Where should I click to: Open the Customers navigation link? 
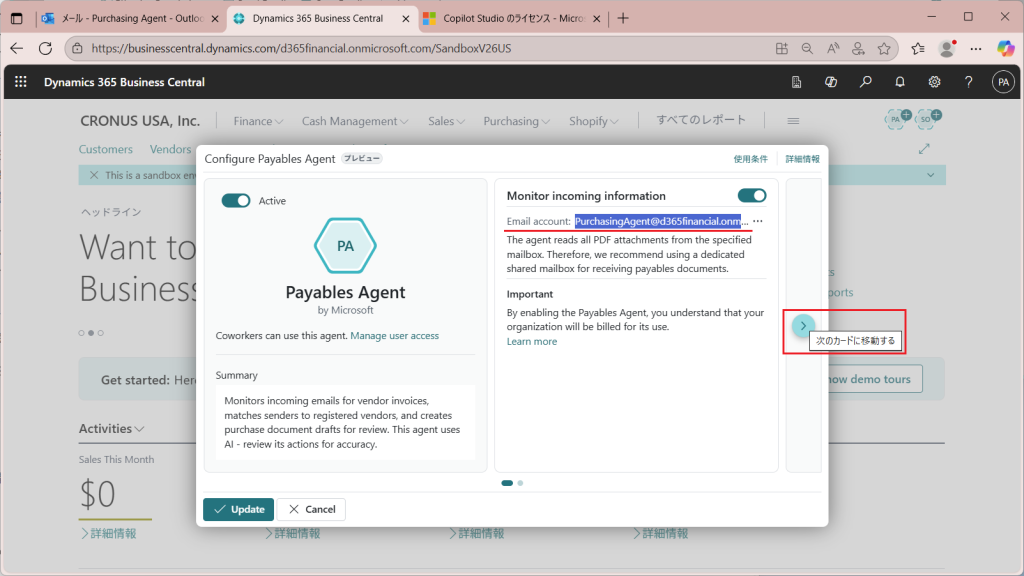(106, 149)
